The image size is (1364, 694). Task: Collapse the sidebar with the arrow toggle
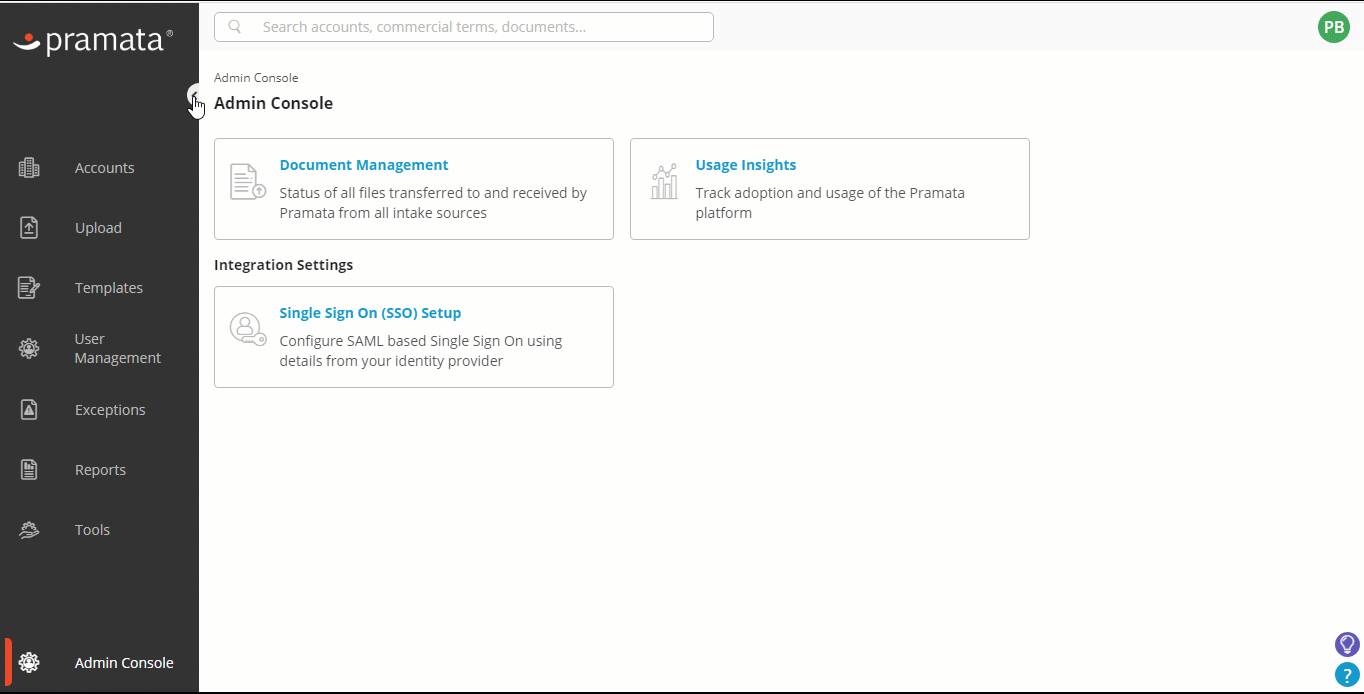tap(195, 95)
